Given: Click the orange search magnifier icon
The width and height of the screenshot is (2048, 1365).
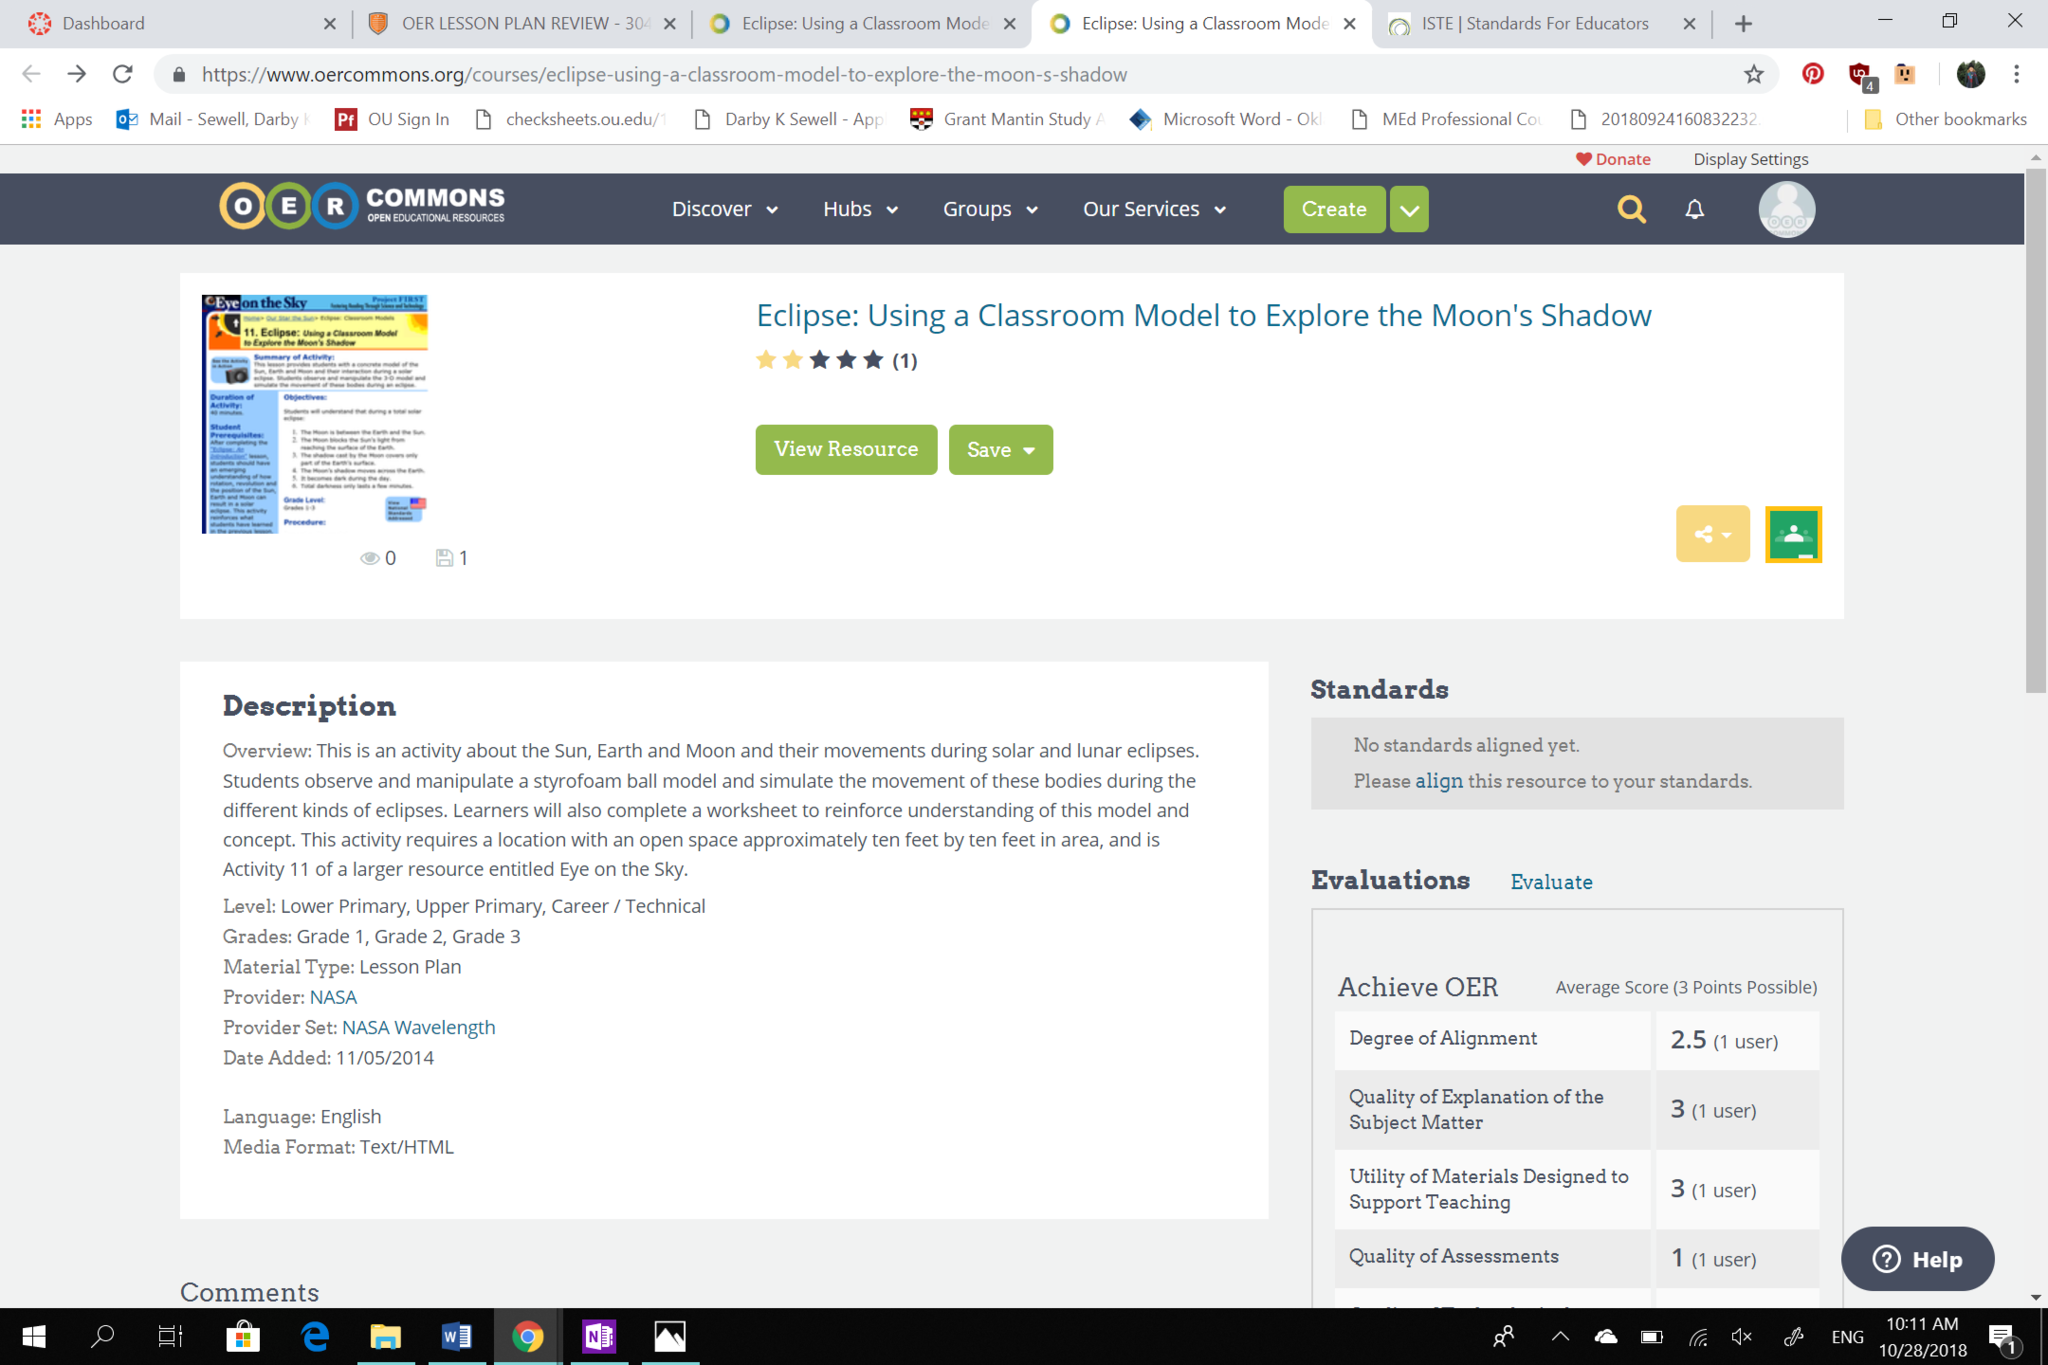Looking at the screenshot, I should [x=1631, y=209].
